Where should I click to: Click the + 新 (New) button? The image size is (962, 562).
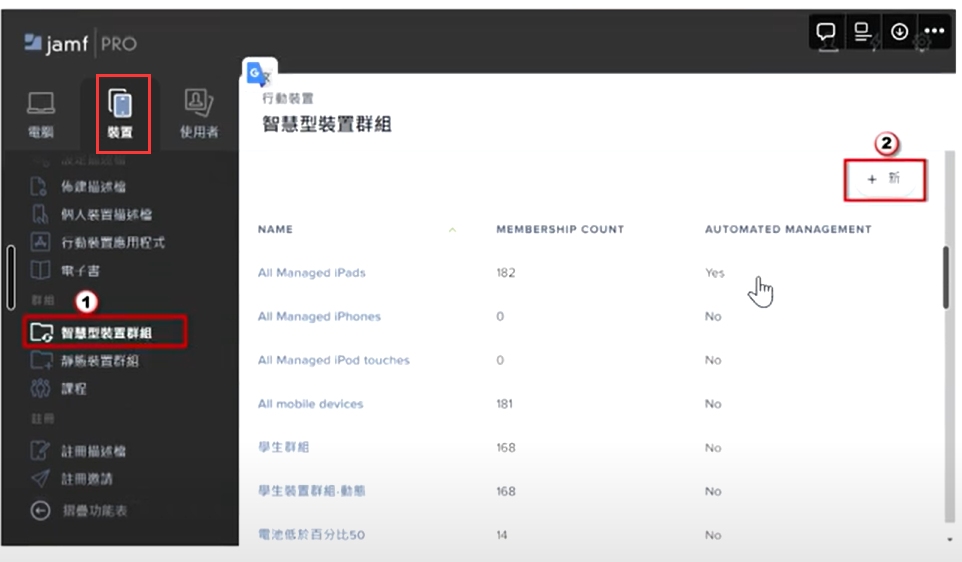point(885,180)
